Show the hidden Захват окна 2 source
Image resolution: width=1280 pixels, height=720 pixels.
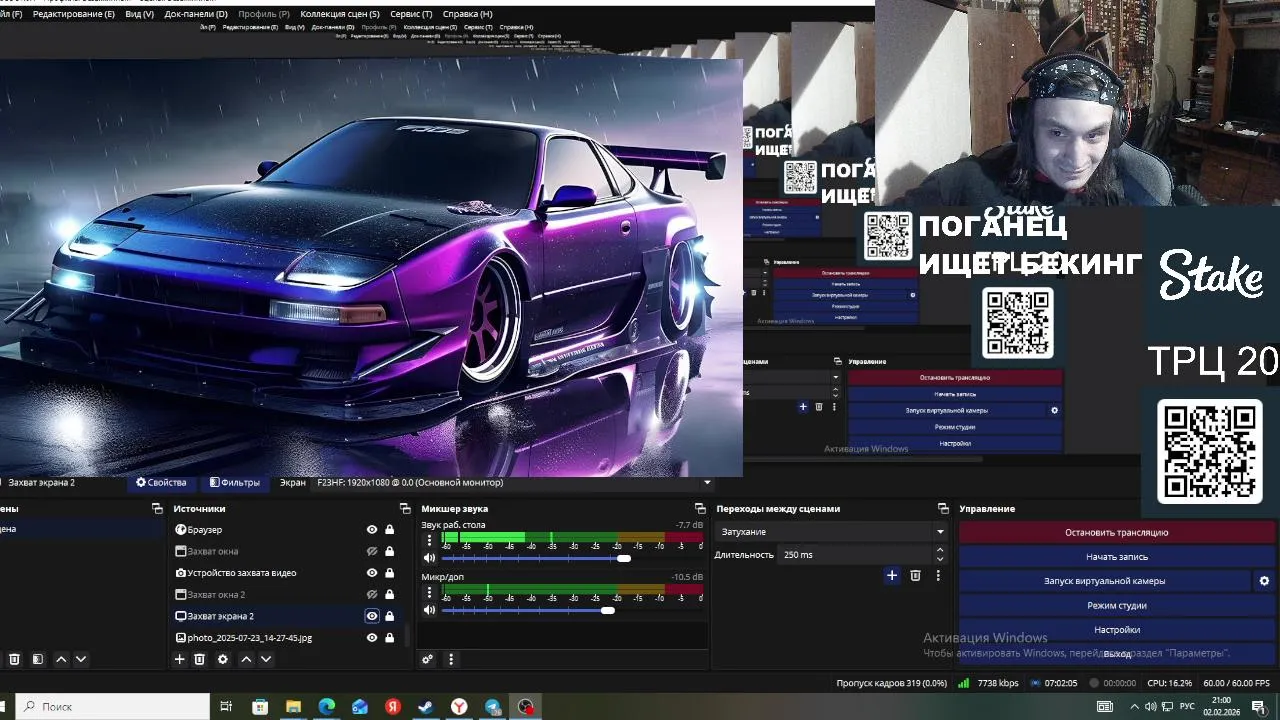click(x=372, y=595)
